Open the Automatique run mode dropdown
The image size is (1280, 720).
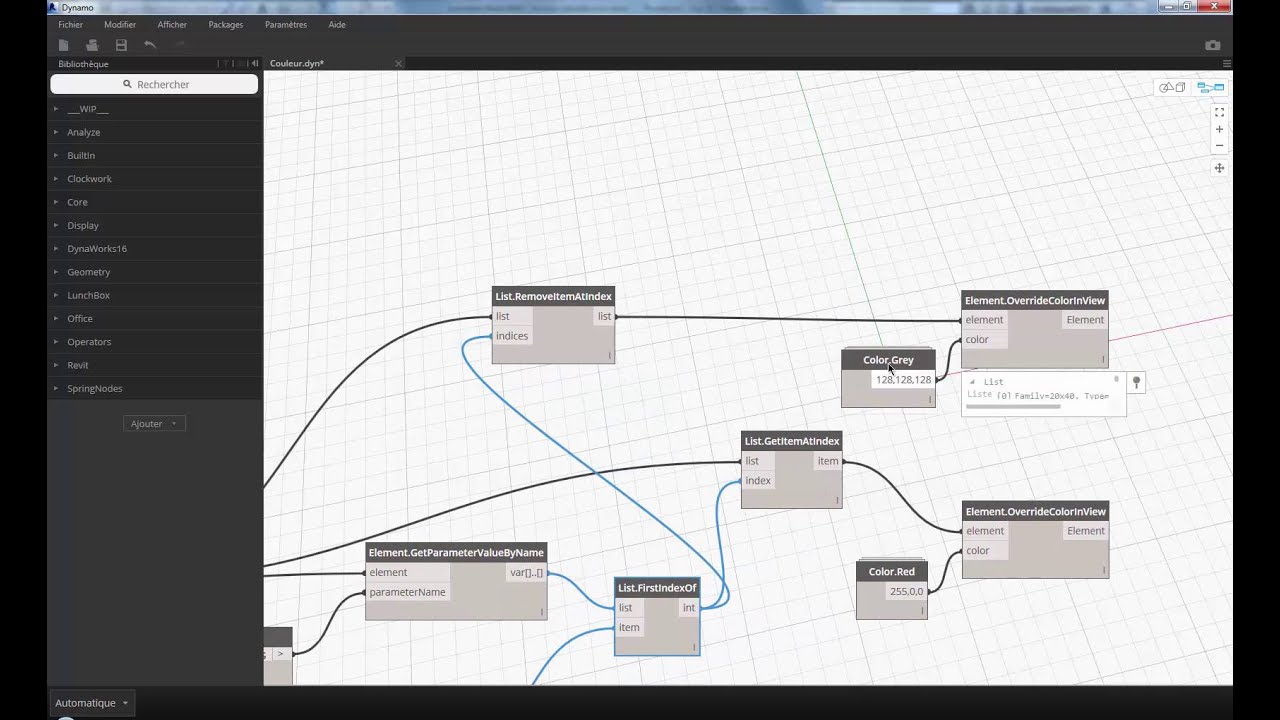pos(92,703)
